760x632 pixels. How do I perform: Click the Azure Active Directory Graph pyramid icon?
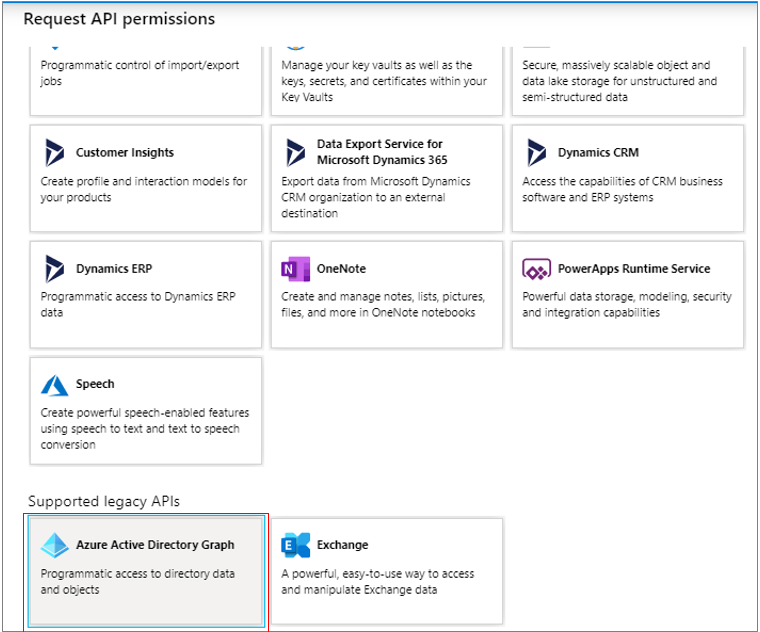tap(54, 545)
